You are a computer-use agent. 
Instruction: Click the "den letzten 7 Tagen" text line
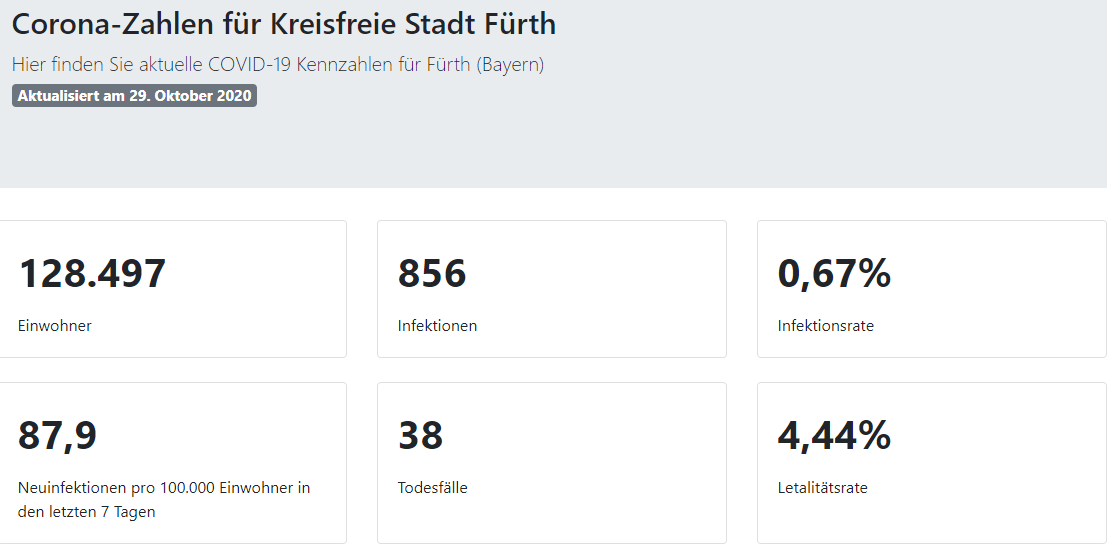(x=87, y=512)
